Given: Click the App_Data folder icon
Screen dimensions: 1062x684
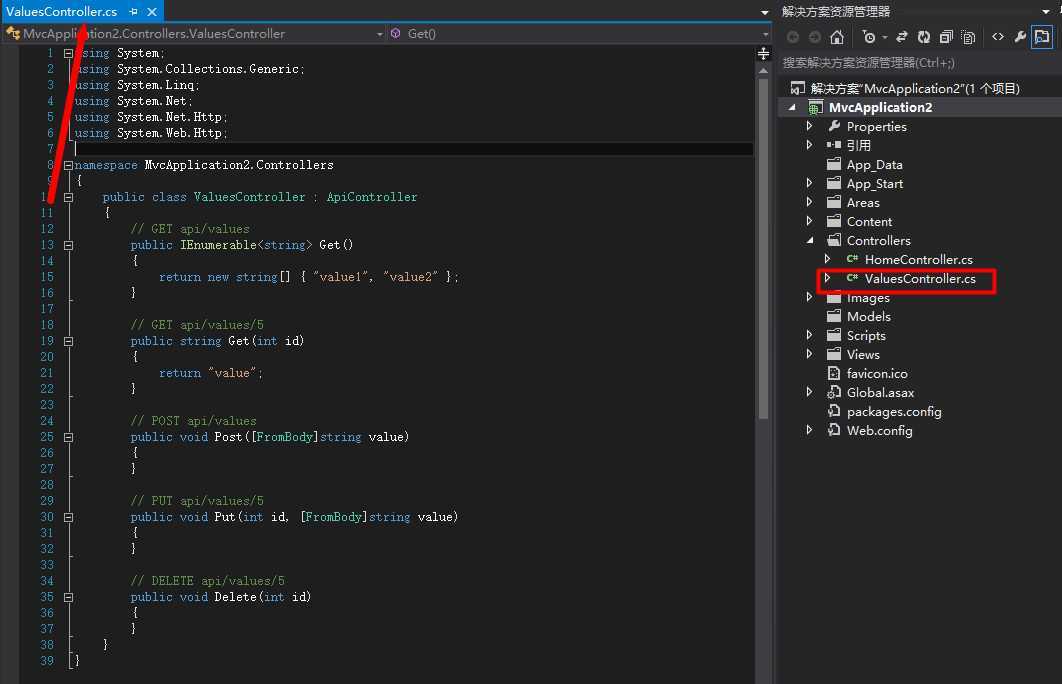Looking at the screenshot, I should tap(834, 164).
